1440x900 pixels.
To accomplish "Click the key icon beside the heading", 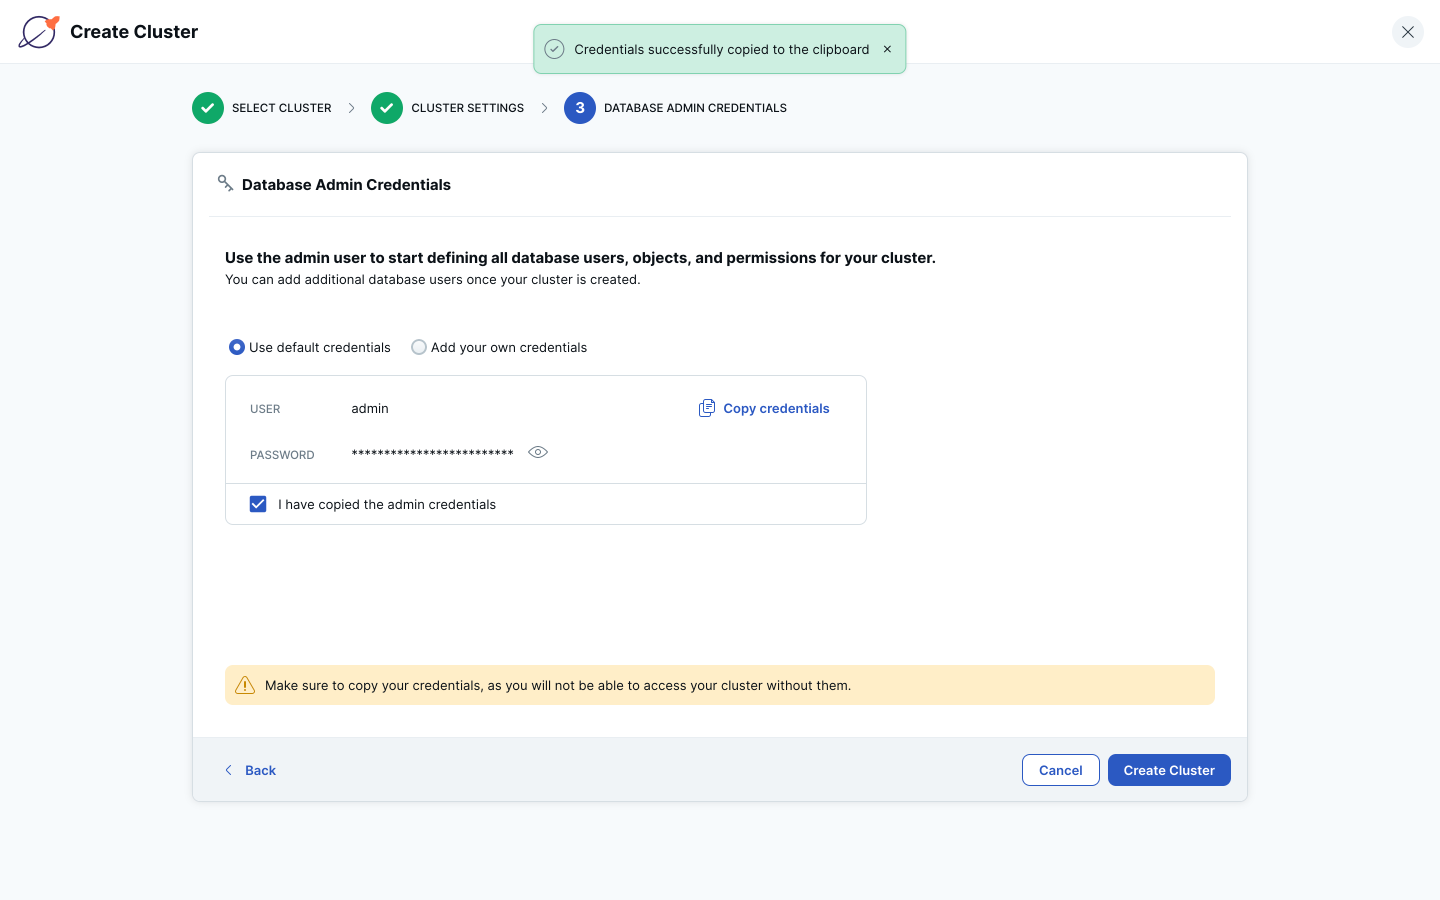I will tap(225, 183).
